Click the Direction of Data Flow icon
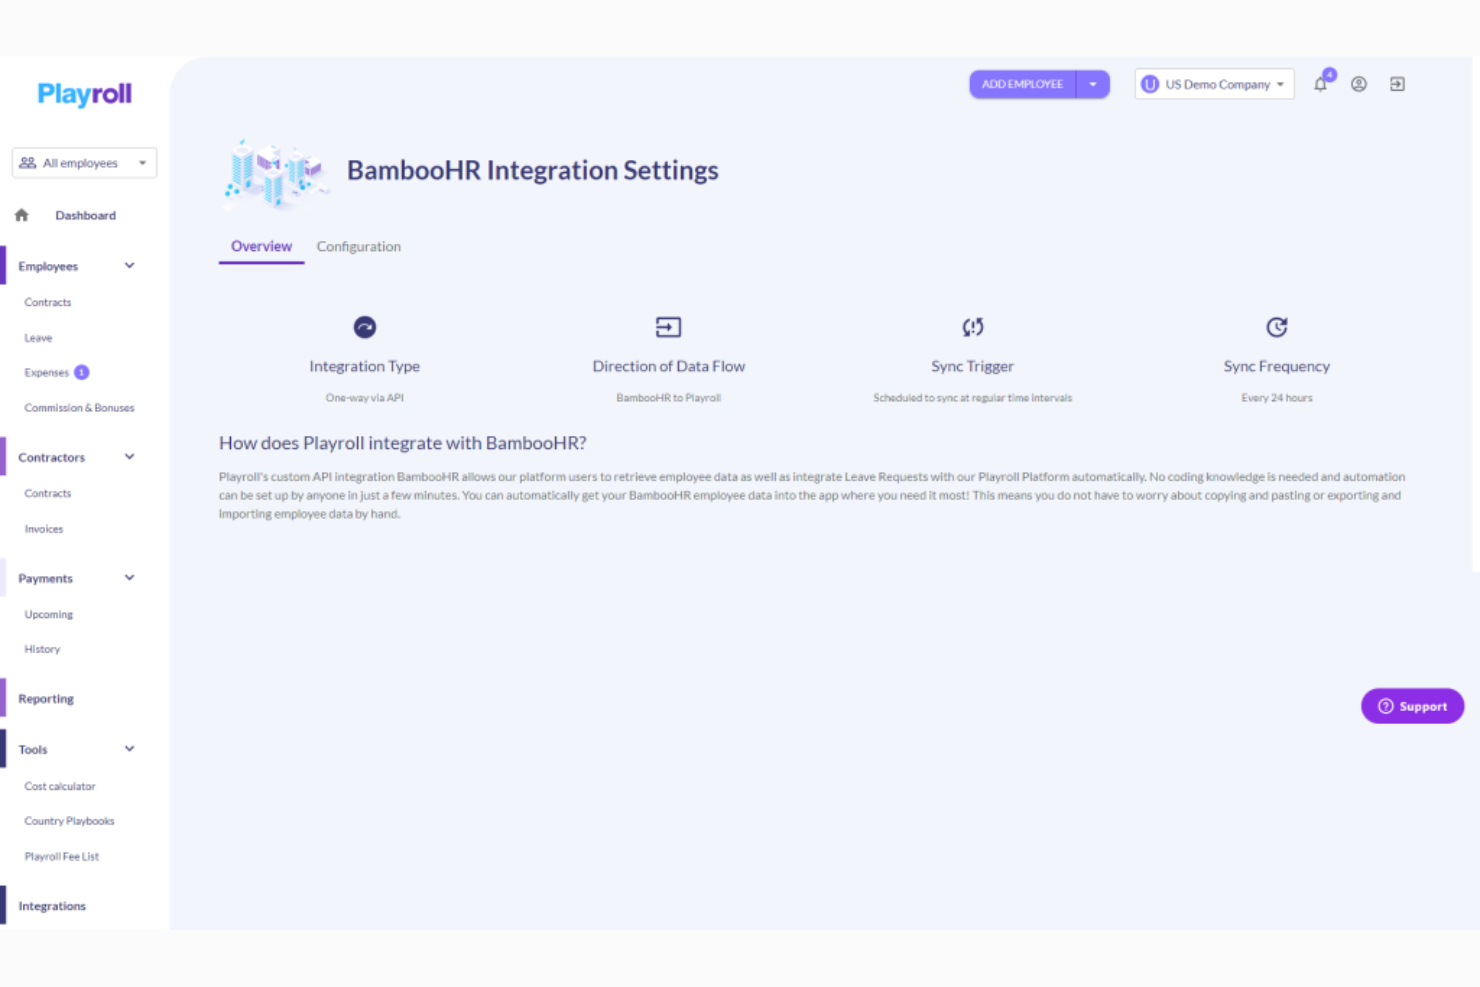 (668, 327)
